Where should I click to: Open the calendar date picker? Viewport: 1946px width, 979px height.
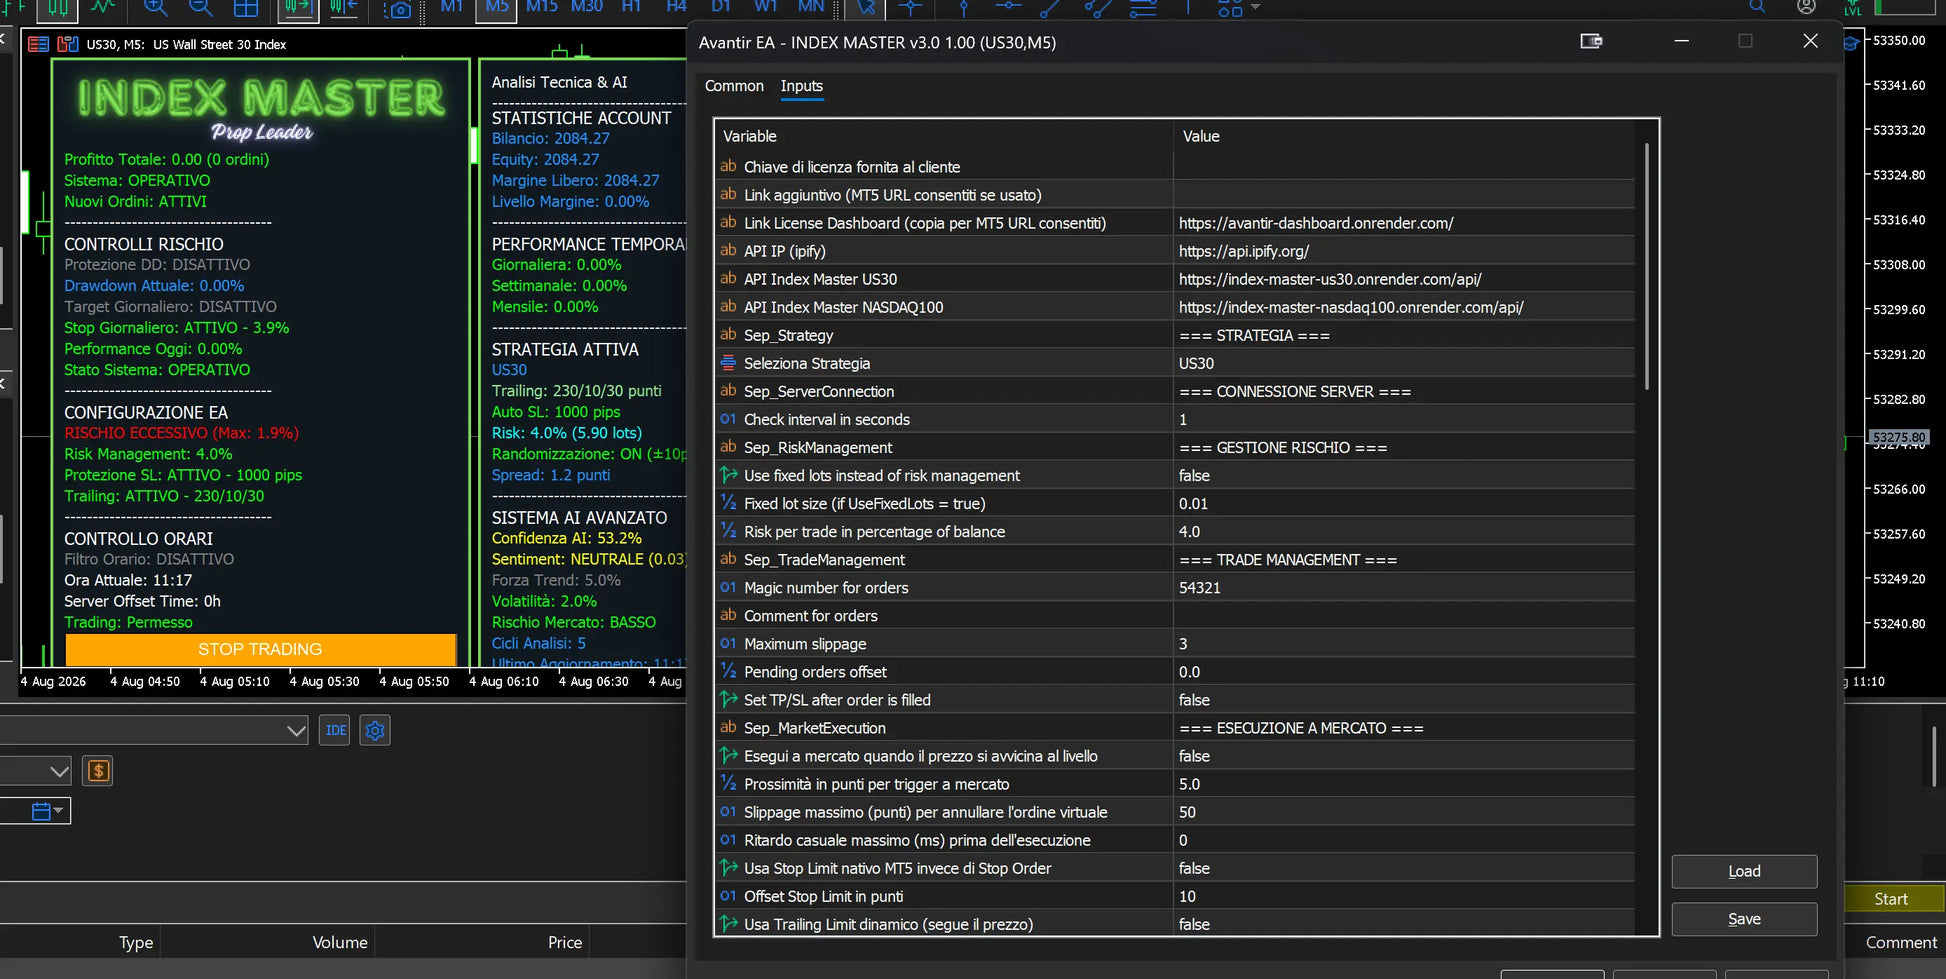coord(46,811)
